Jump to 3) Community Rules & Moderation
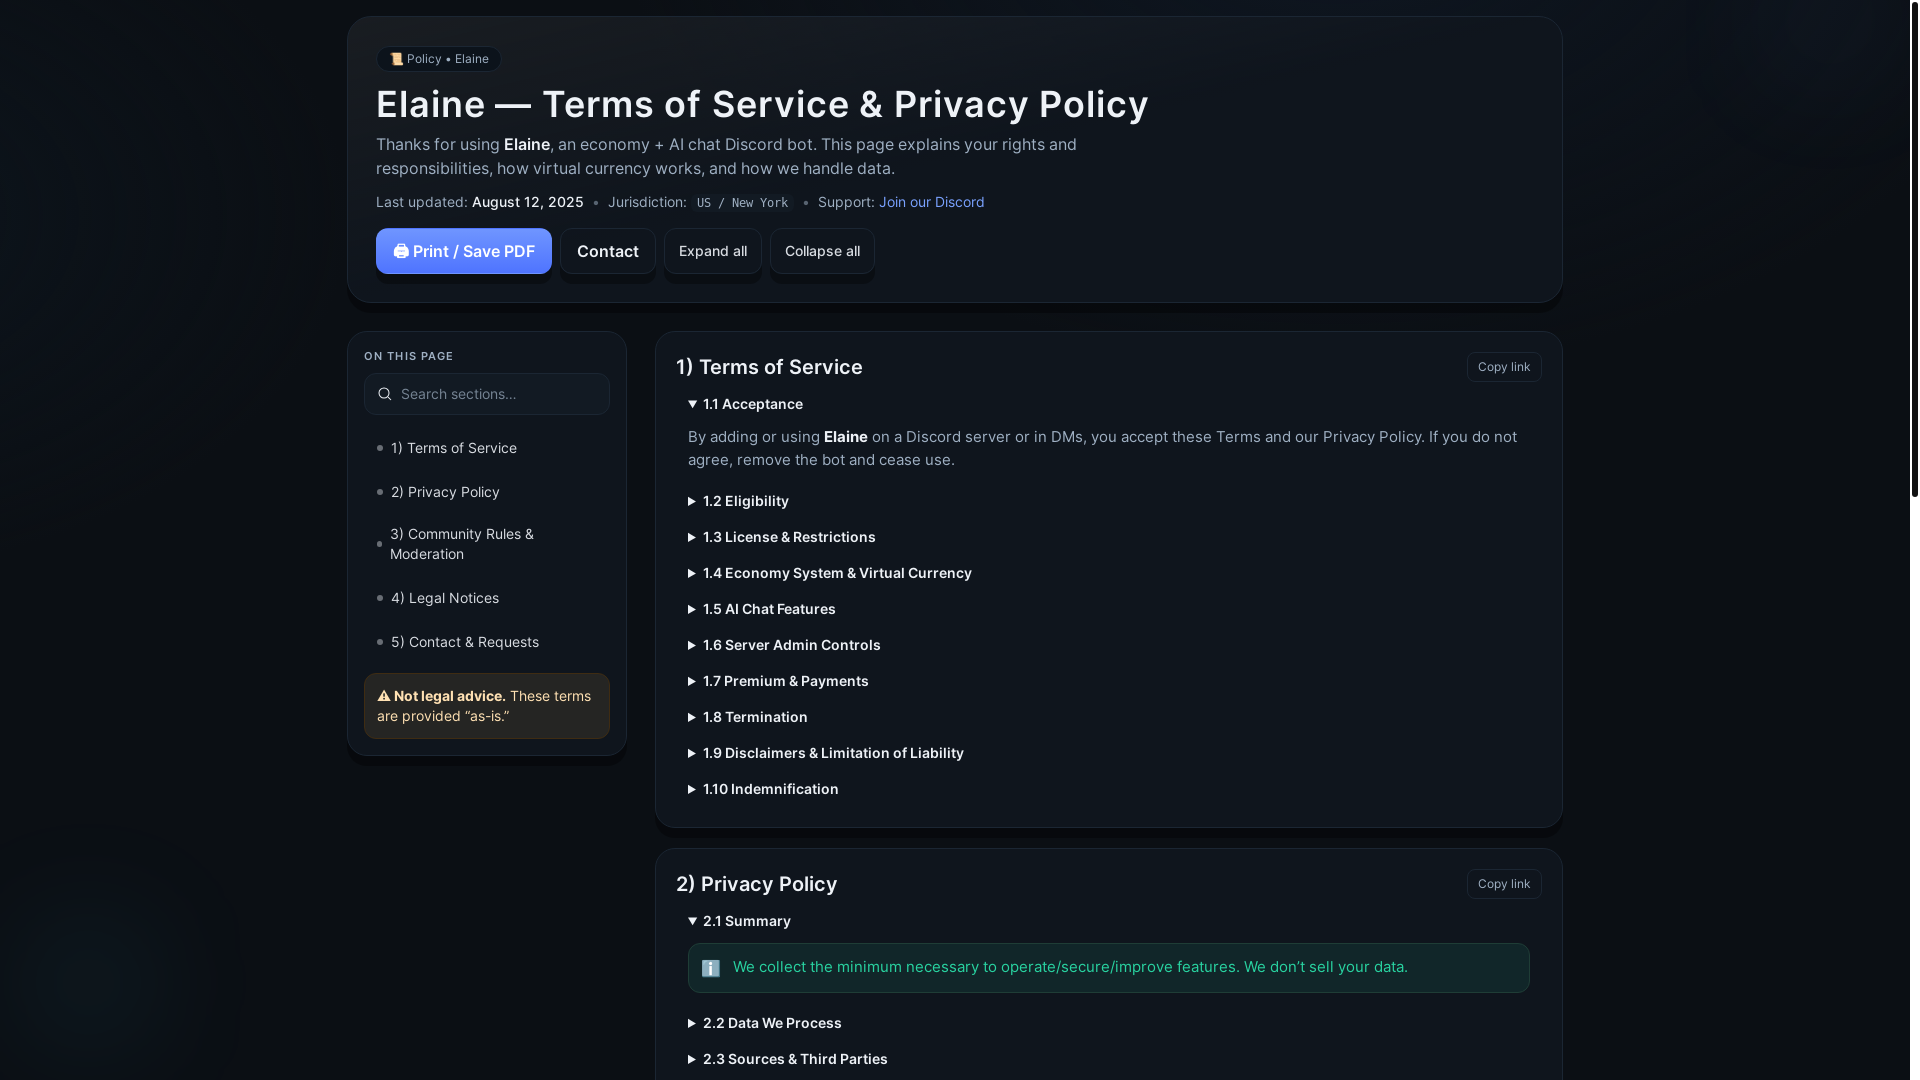1920x1080 pixels. 487,544
